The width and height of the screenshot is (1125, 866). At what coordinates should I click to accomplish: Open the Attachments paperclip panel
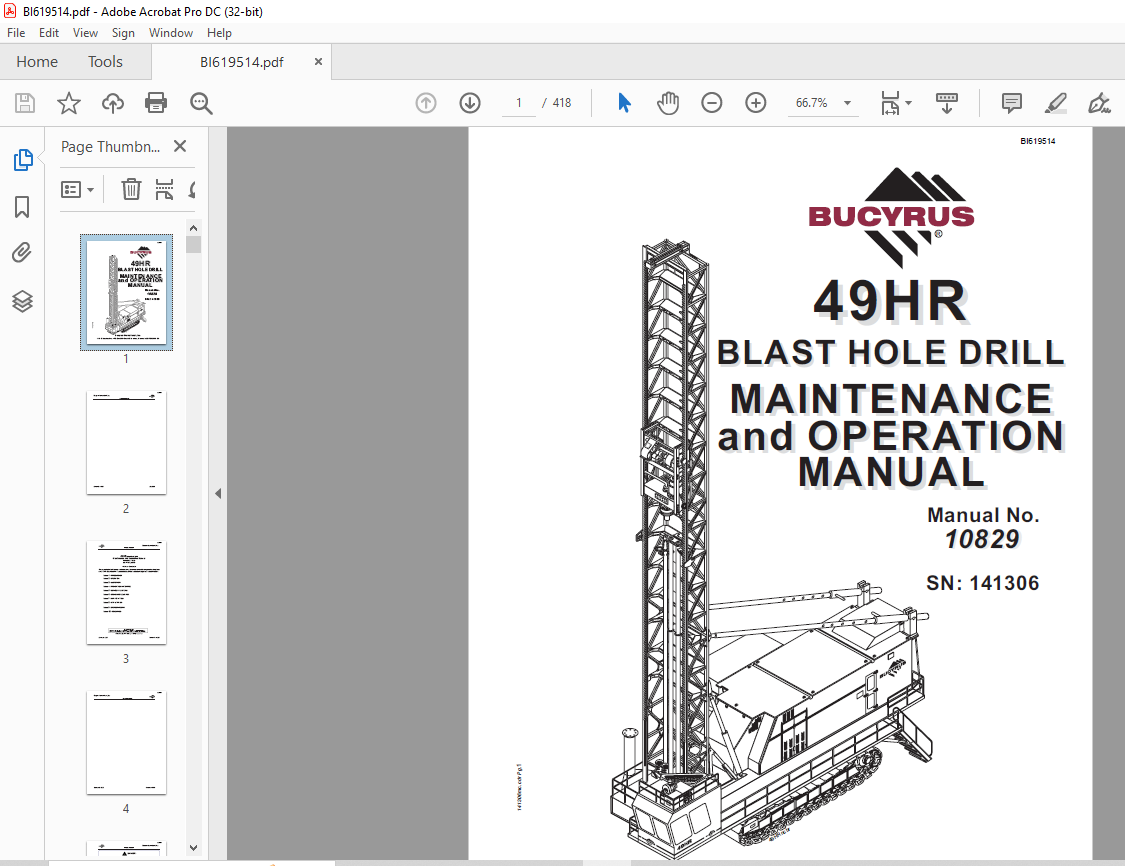point(22,253)
